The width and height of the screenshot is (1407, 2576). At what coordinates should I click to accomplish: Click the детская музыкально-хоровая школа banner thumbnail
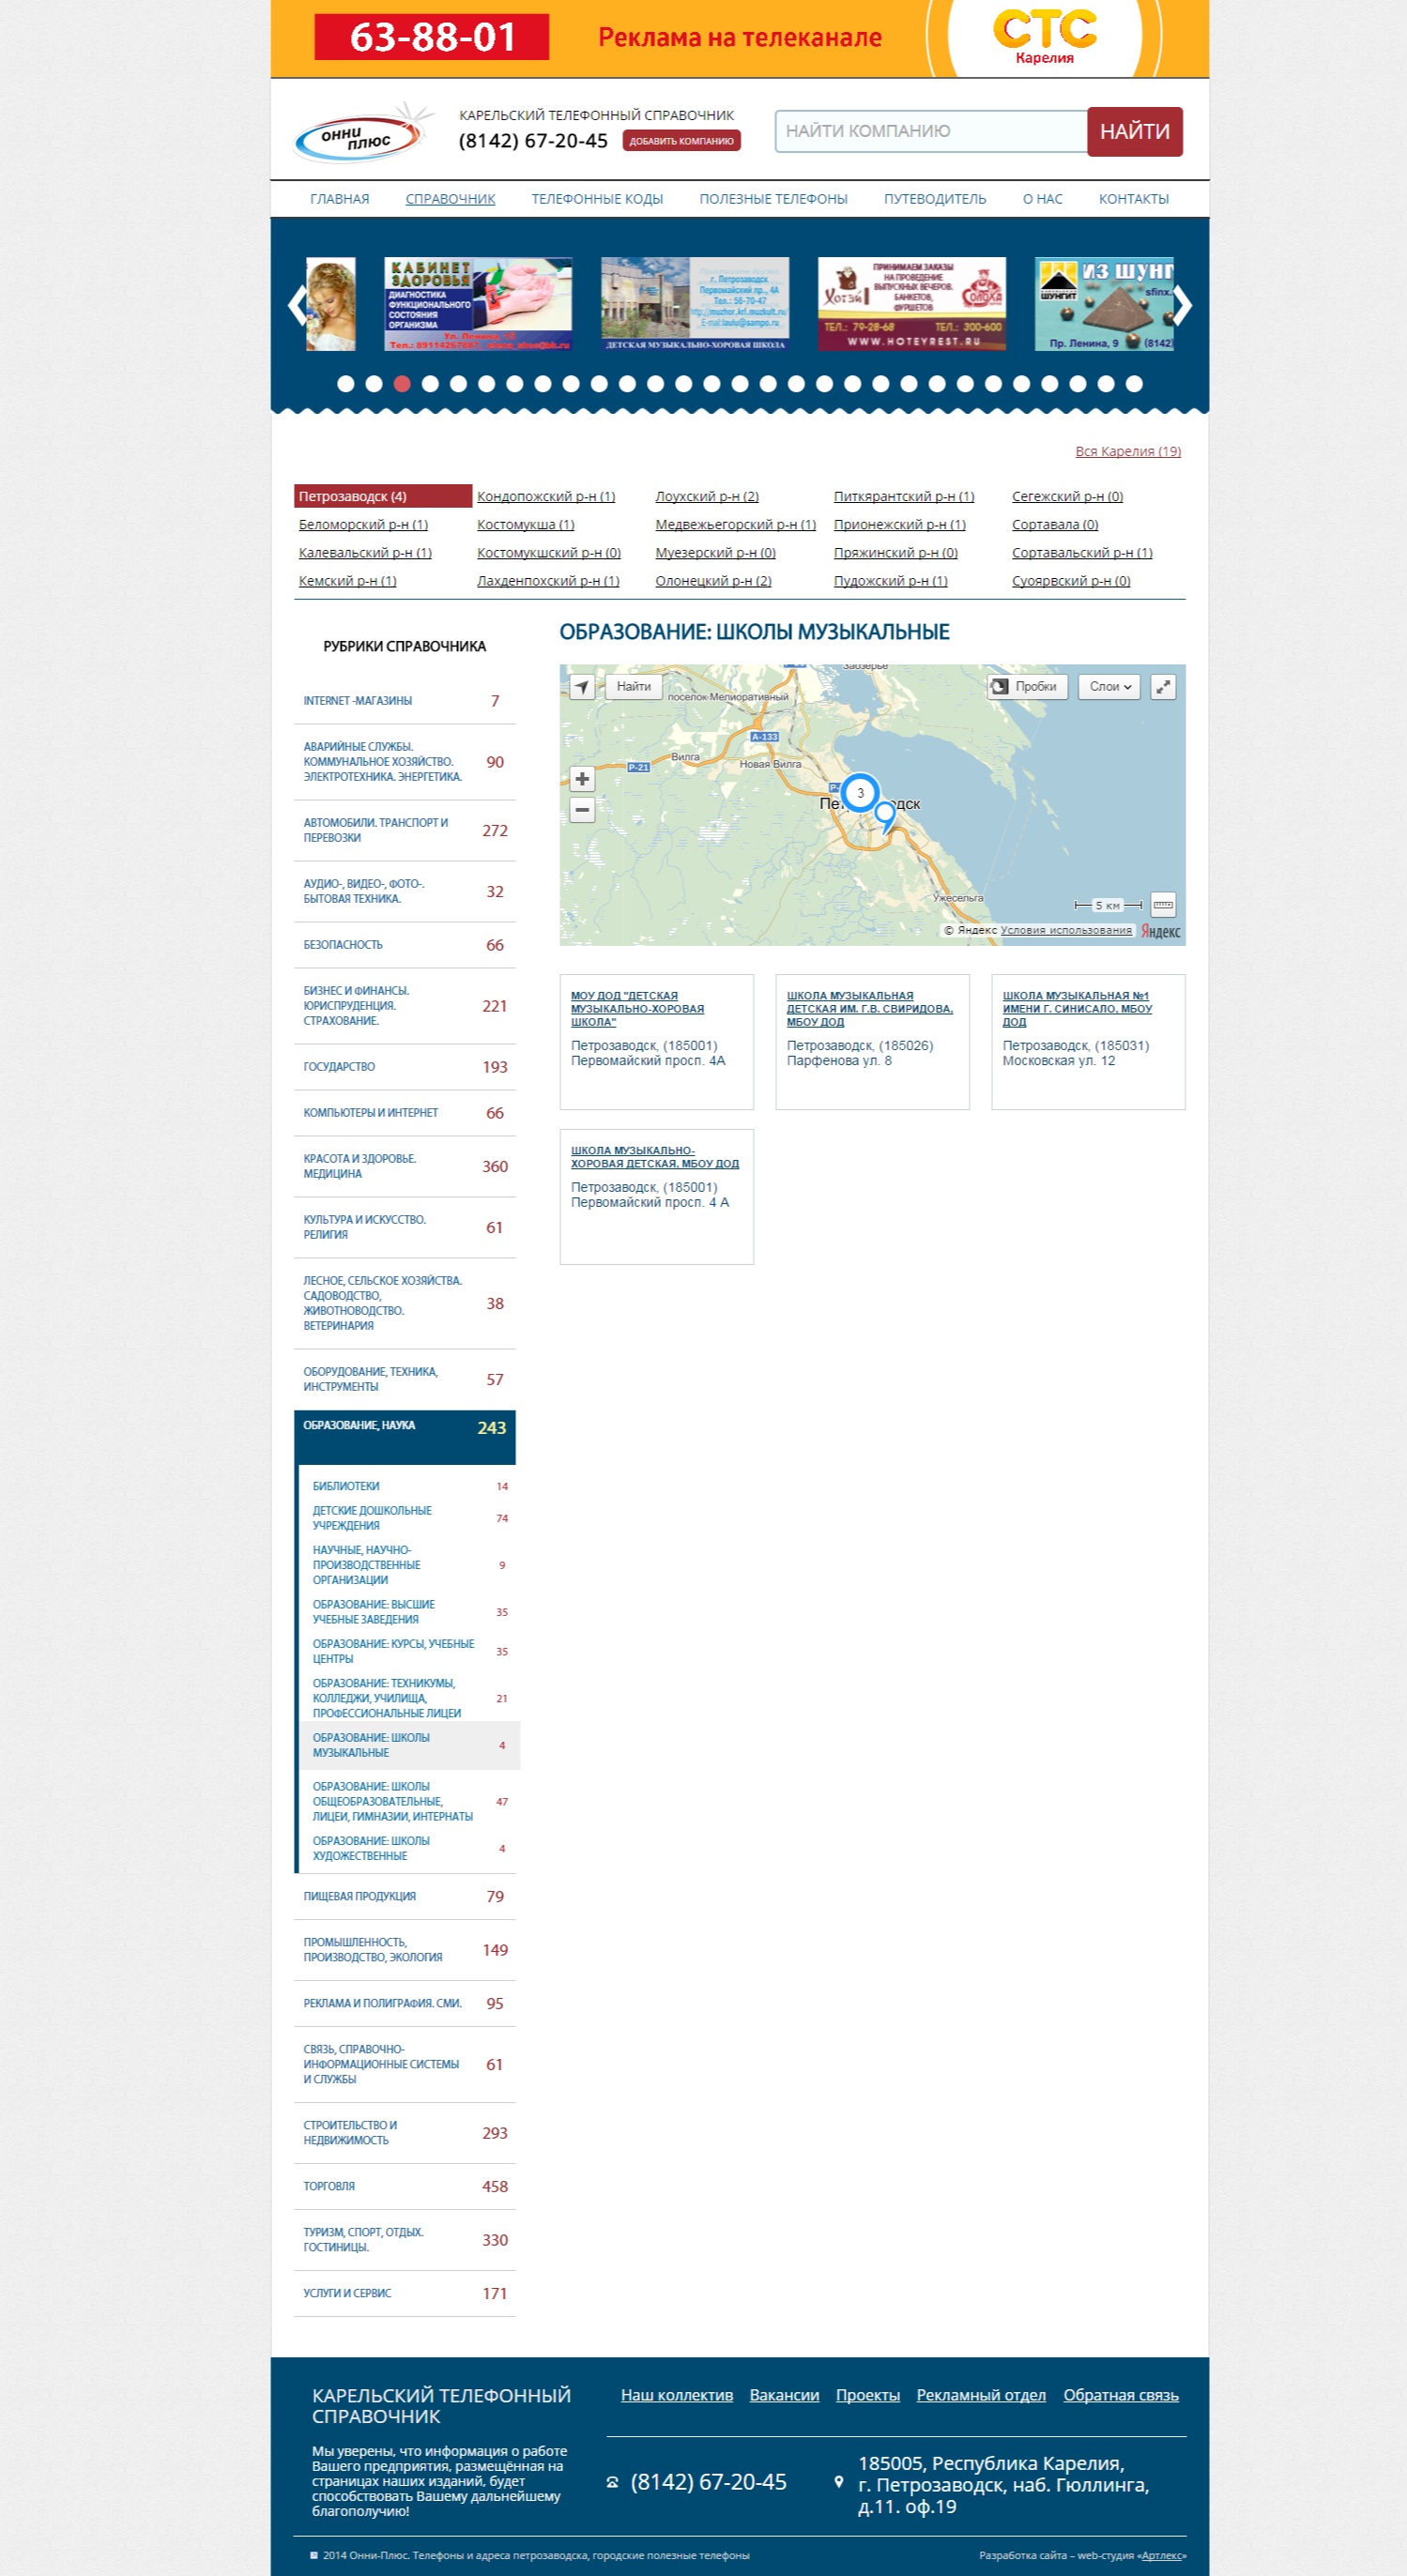click(695, 304)
